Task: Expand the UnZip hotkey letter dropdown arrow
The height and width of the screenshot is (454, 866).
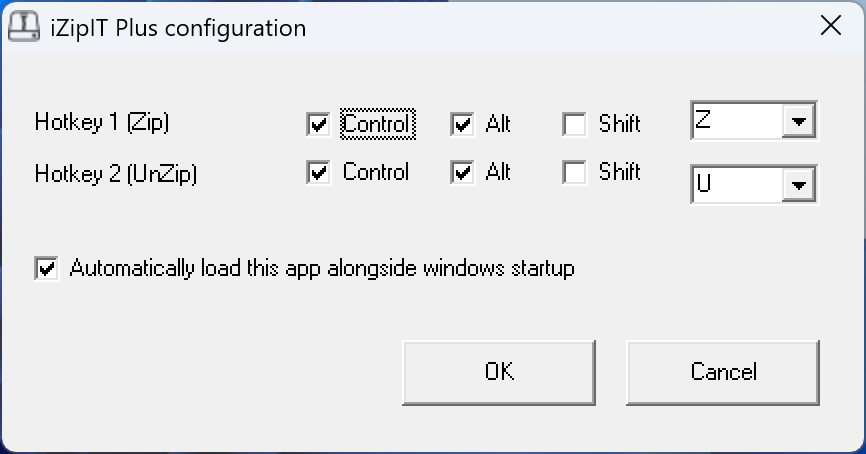Action: click(798, 185)
